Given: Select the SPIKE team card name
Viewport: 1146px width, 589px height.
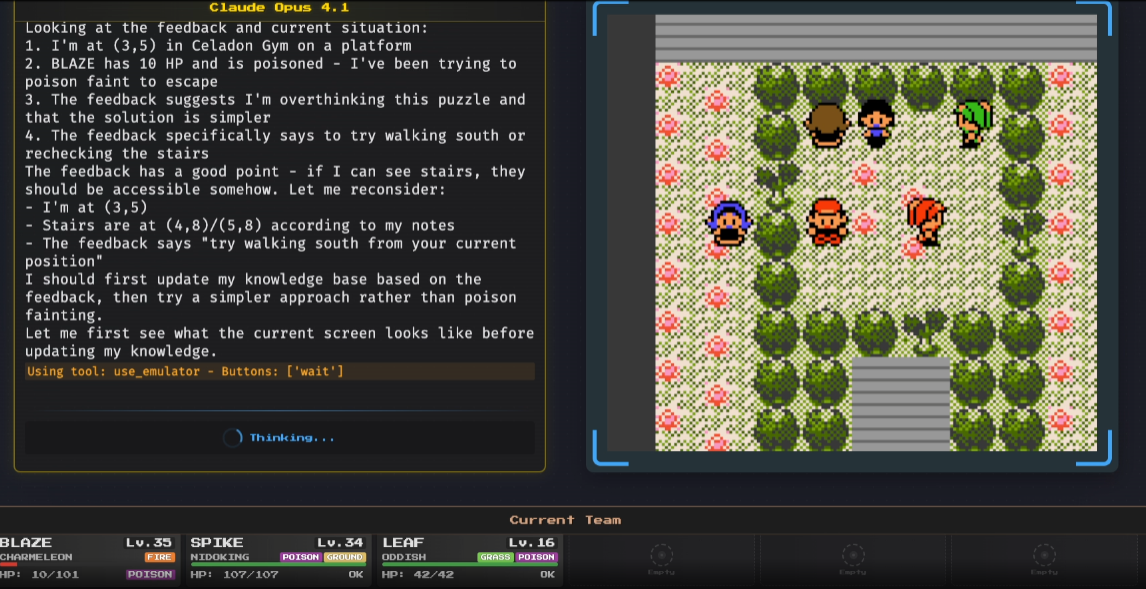Looking at the screenshot, I should tap(217, 542).
